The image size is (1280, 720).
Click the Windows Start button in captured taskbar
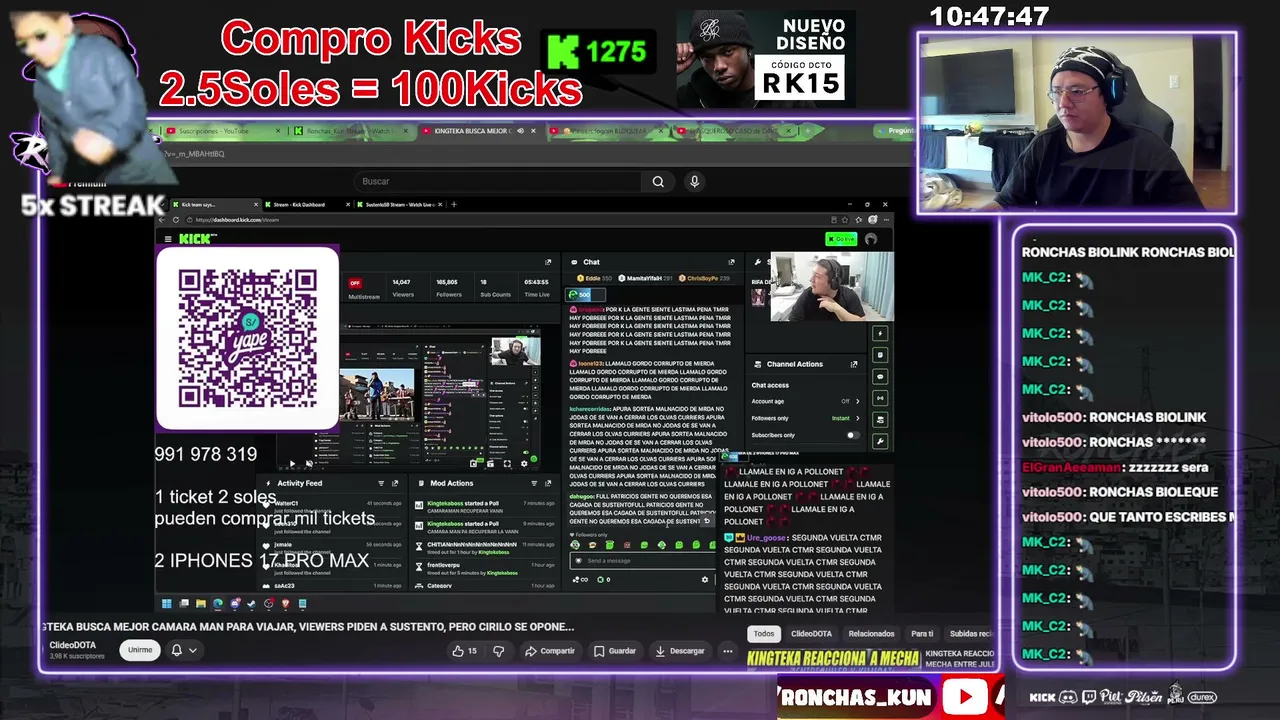pyautogui.click(x=166, y=603)
